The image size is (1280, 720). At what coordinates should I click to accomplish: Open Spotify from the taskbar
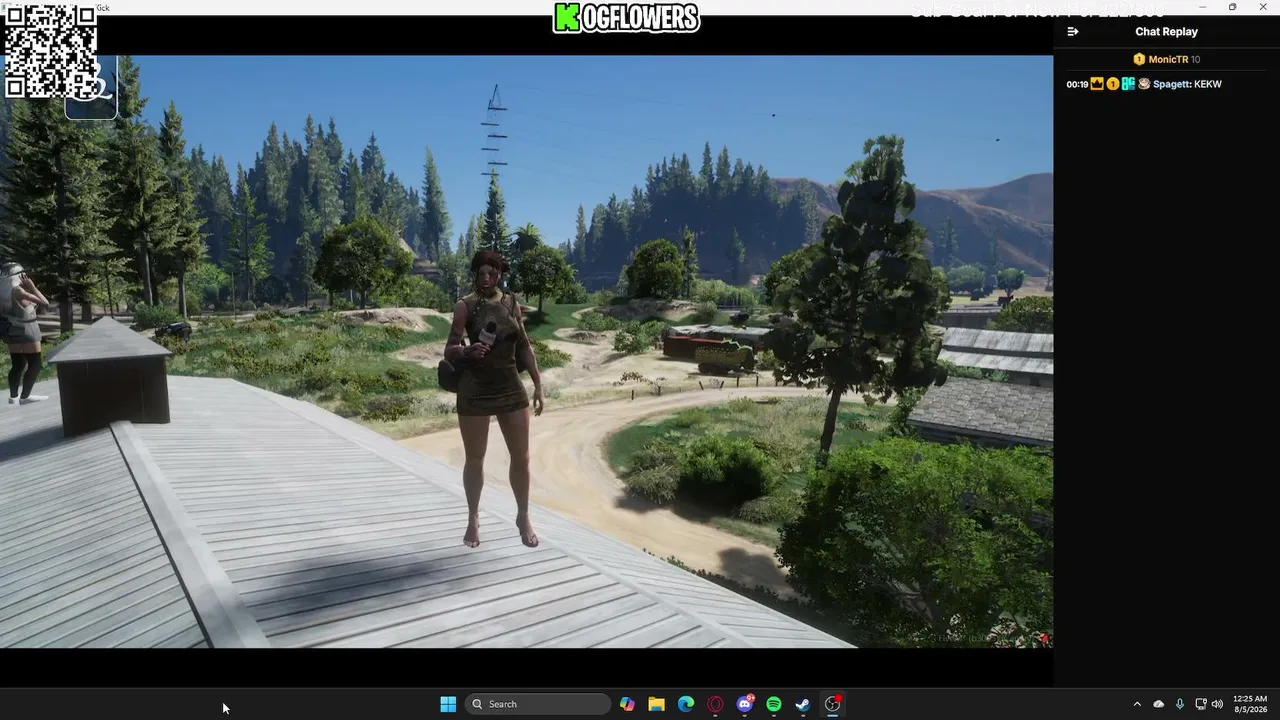click(774, 704)
